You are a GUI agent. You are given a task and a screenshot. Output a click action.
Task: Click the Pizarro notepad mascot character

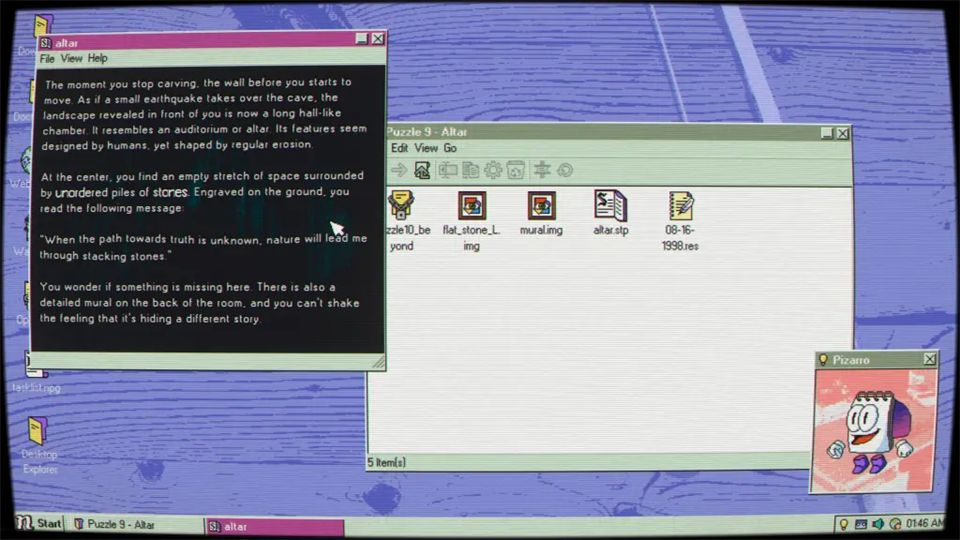[871, 431]
